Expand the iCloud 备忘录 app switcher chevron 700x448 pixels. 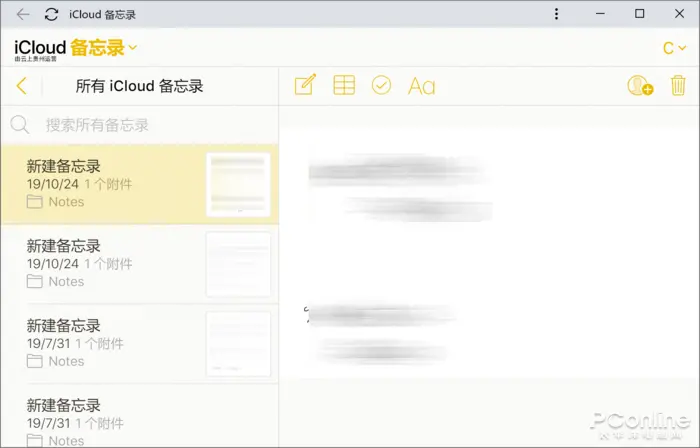133,47
